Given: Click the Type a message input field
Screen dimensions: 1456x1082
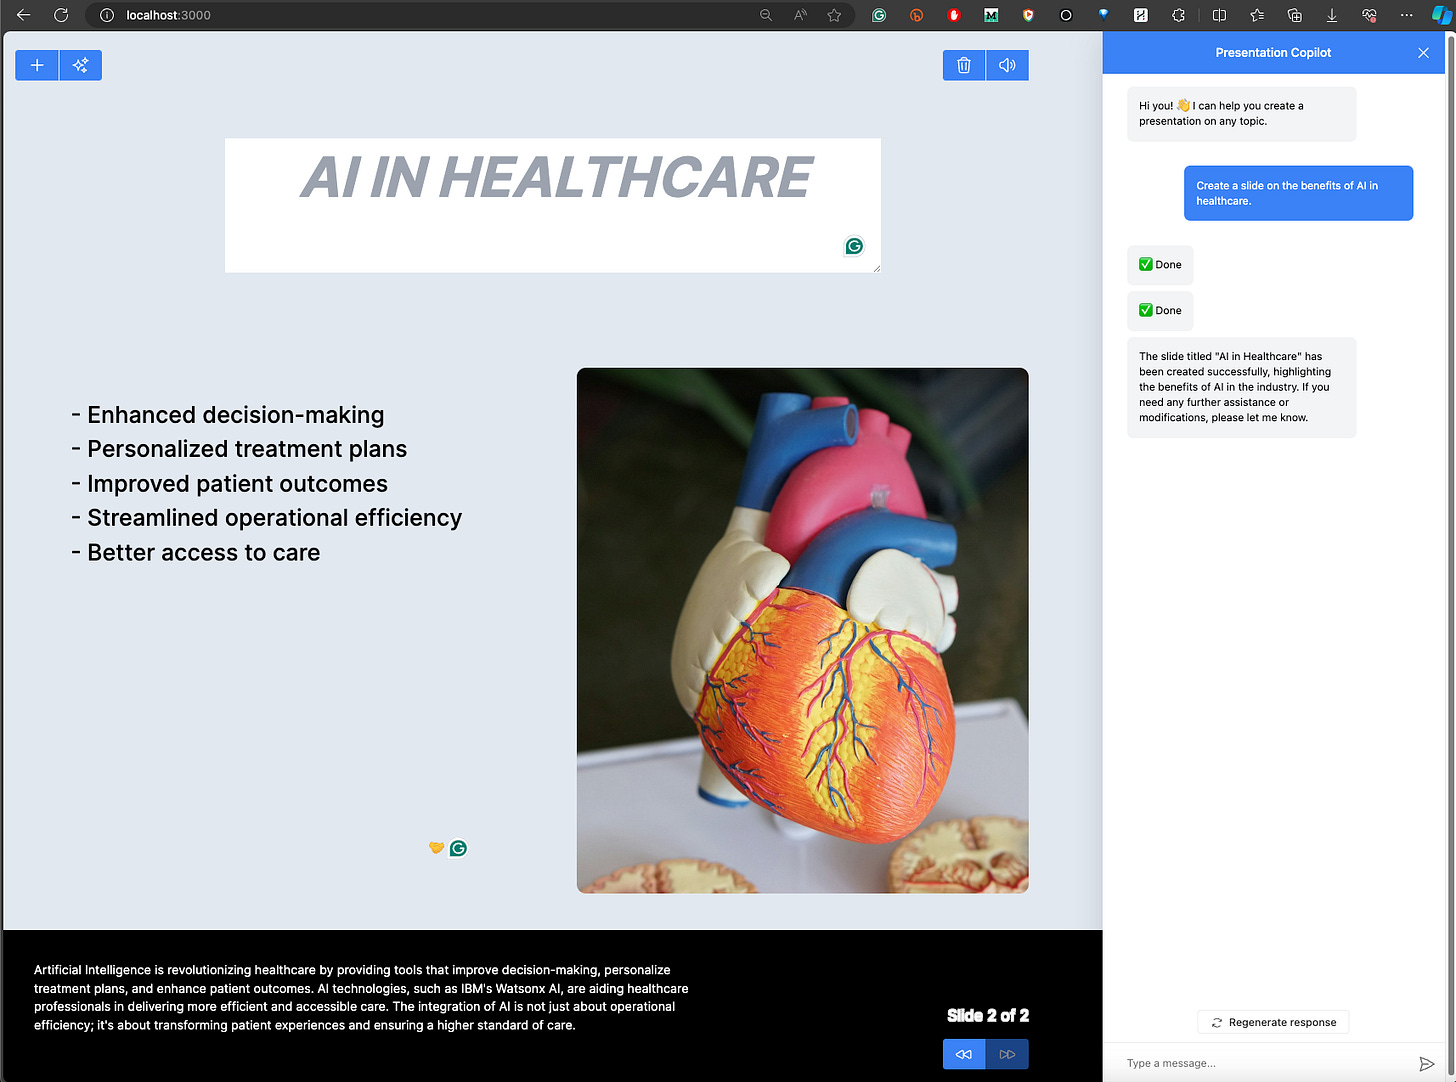Looking at the screenshot, I should point(1250,1063).
